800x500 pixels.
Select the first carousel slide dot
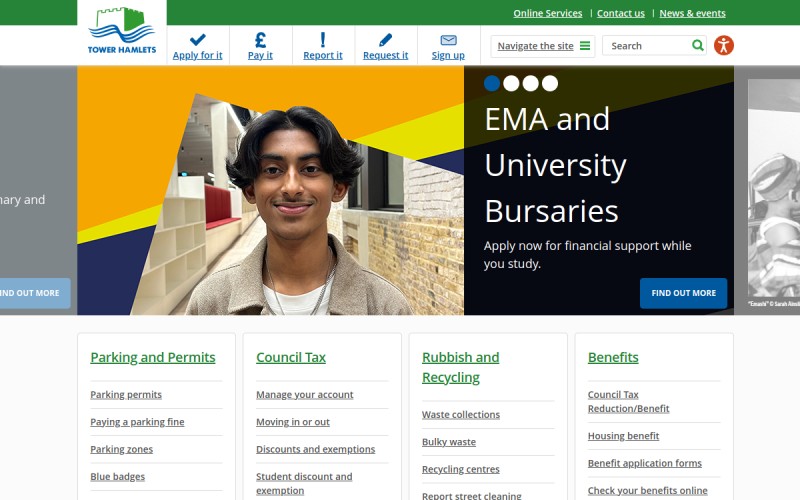(x=492, y=83)
